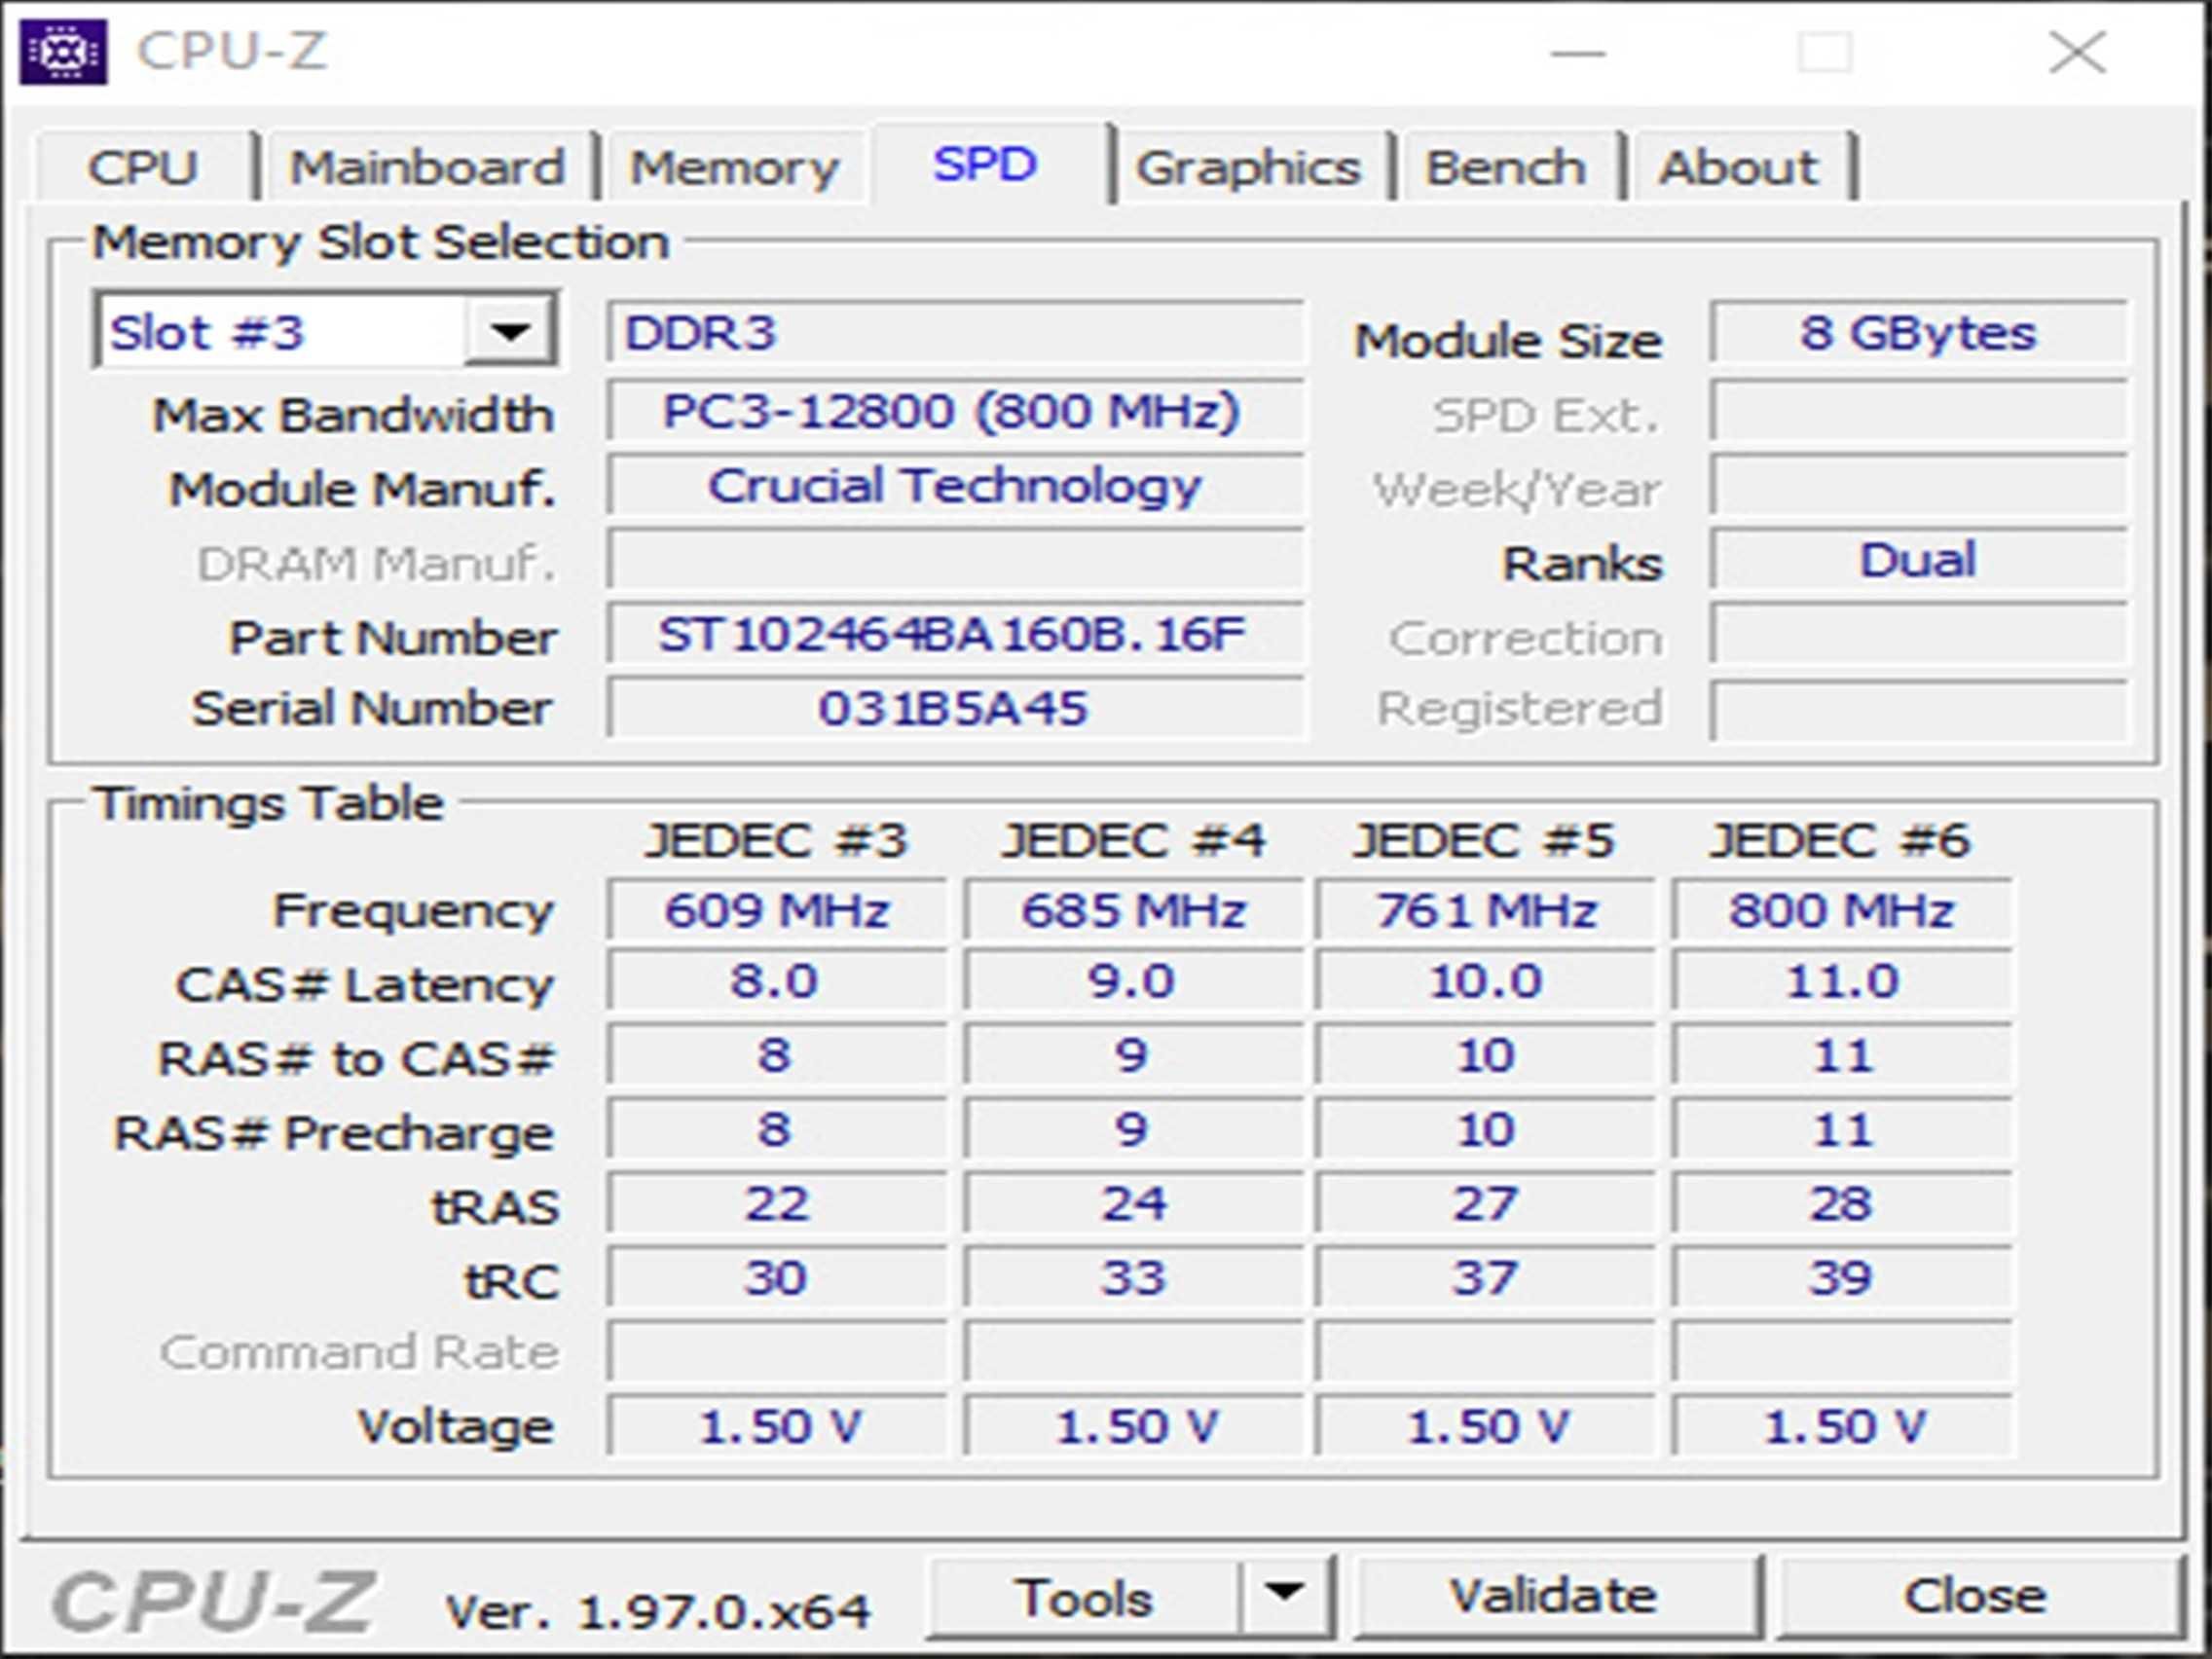Click the empty Registered field
Screen dimensions: 2212x1659
[1918, 710]
